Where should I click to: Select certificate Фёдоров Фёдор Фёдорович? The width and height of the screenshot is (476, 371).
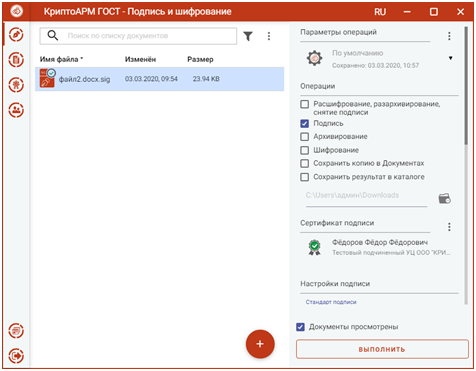point(380,242)
